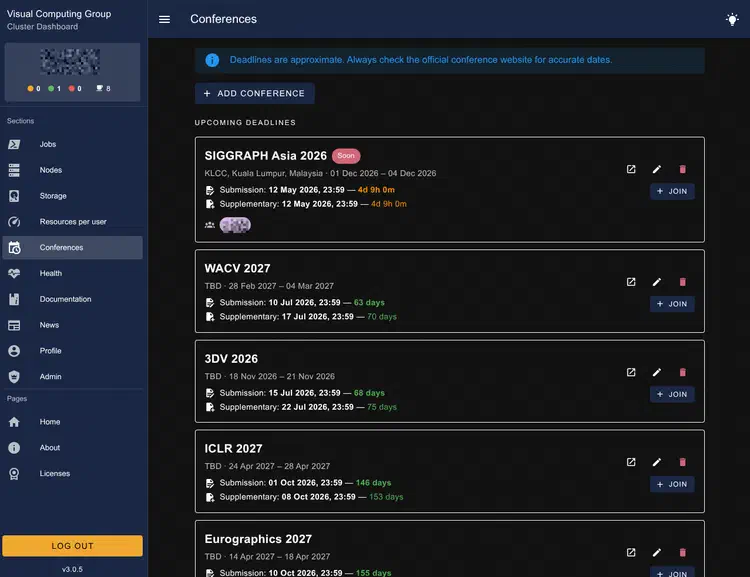Click the info icon in the deadlines notice

coord(212,60)
